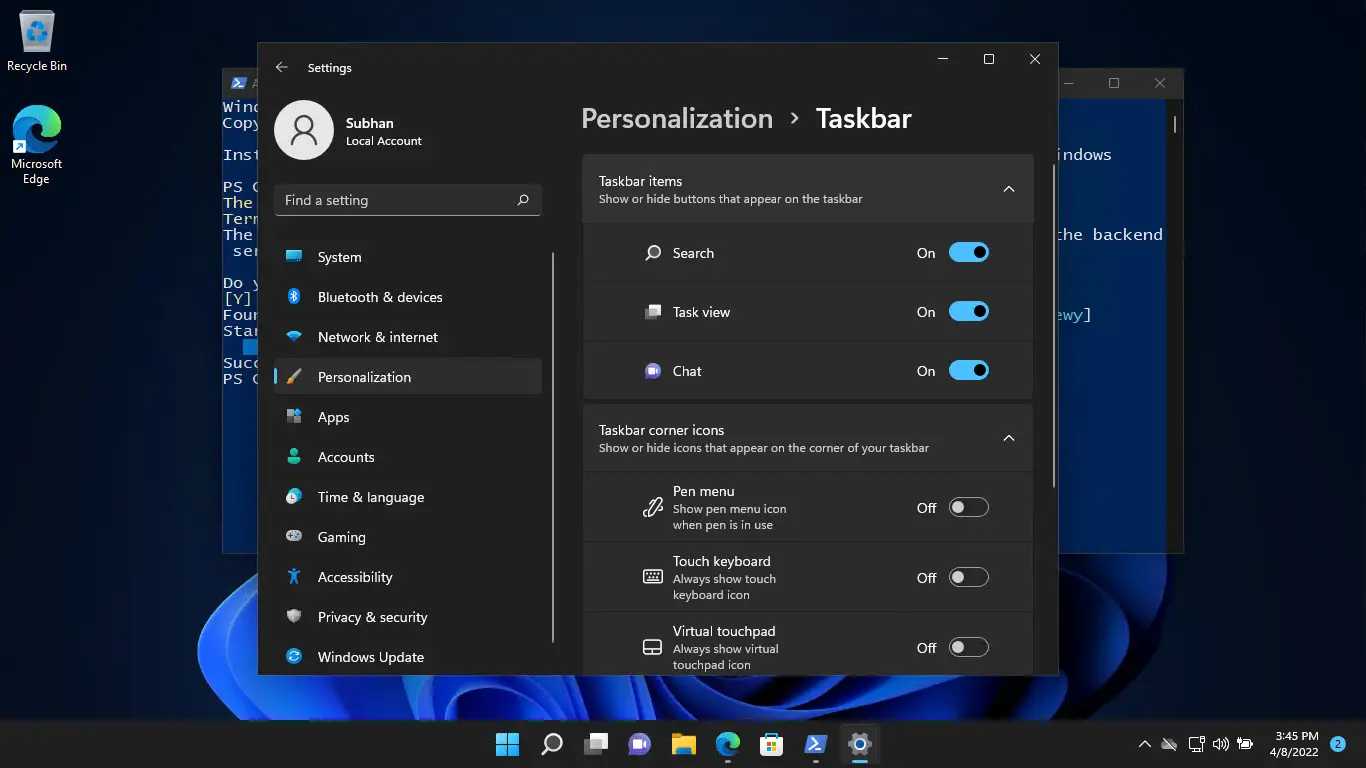Click the Bluetooth icon in sidebar
The image size is (1366, 768).
tap(294, 296)
